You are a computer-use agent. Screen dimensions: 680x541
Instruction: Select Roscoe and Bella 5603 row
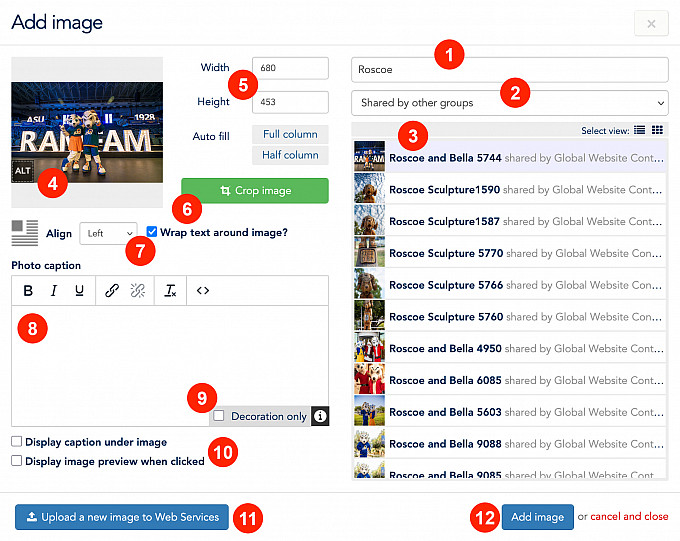pos(510,411)
